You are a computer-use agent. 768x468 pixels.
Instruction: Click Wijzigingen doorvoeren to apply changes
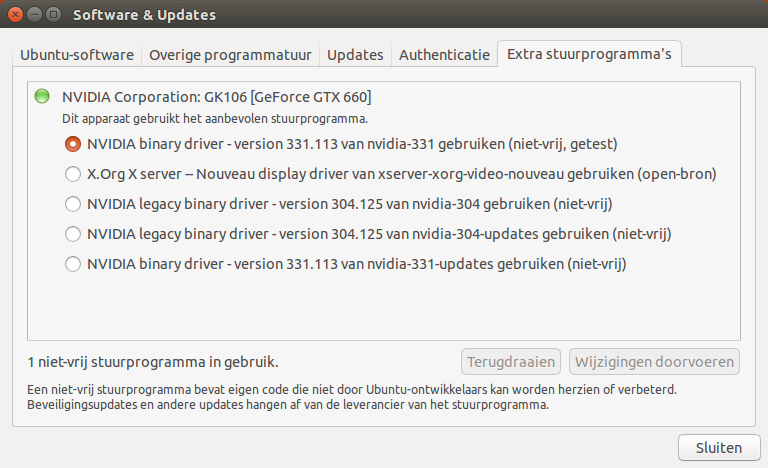[x=654, y=362]
